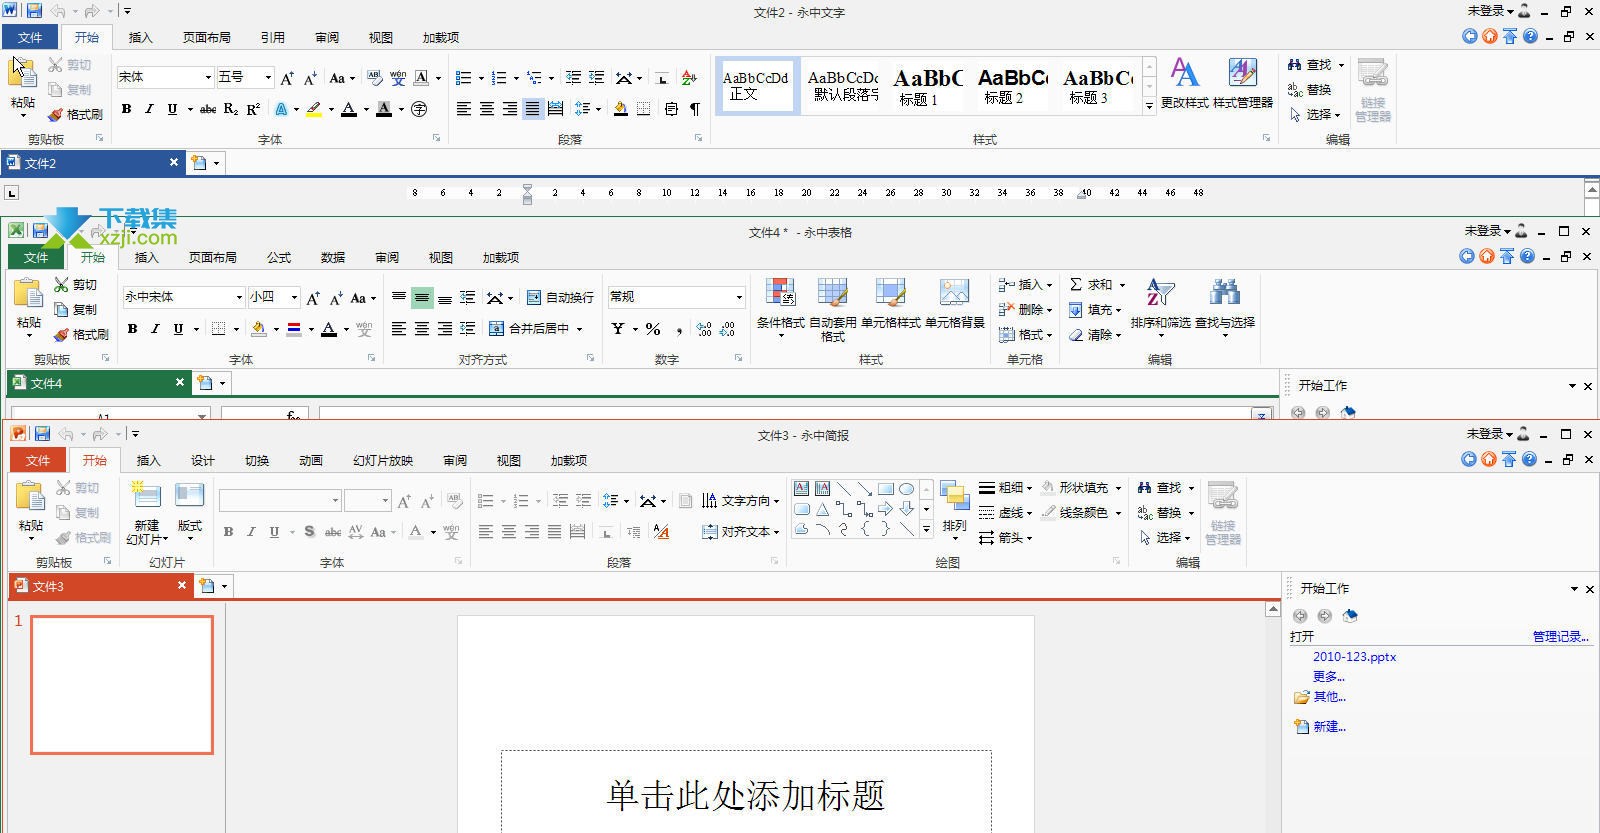Open the 页面布局 tab in the Word window
Viewport: 1600px width, 833px height.
[x=207, y=38]
